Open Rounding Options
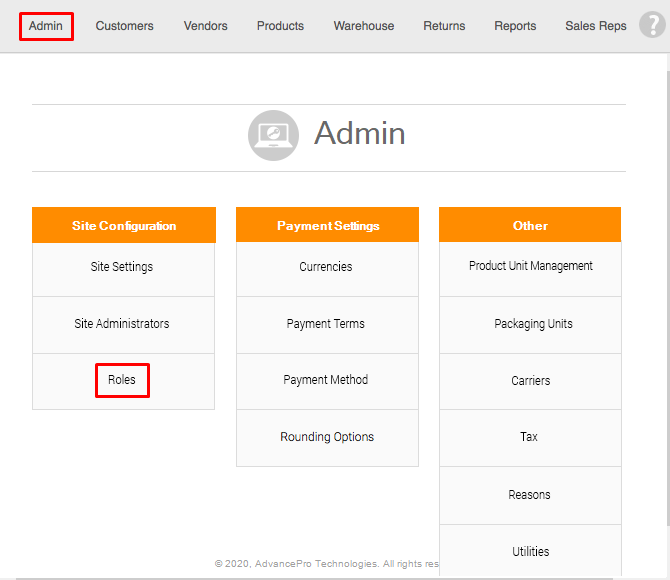The image size is (670, 580). pyautogui.click(x=327, y=437)
